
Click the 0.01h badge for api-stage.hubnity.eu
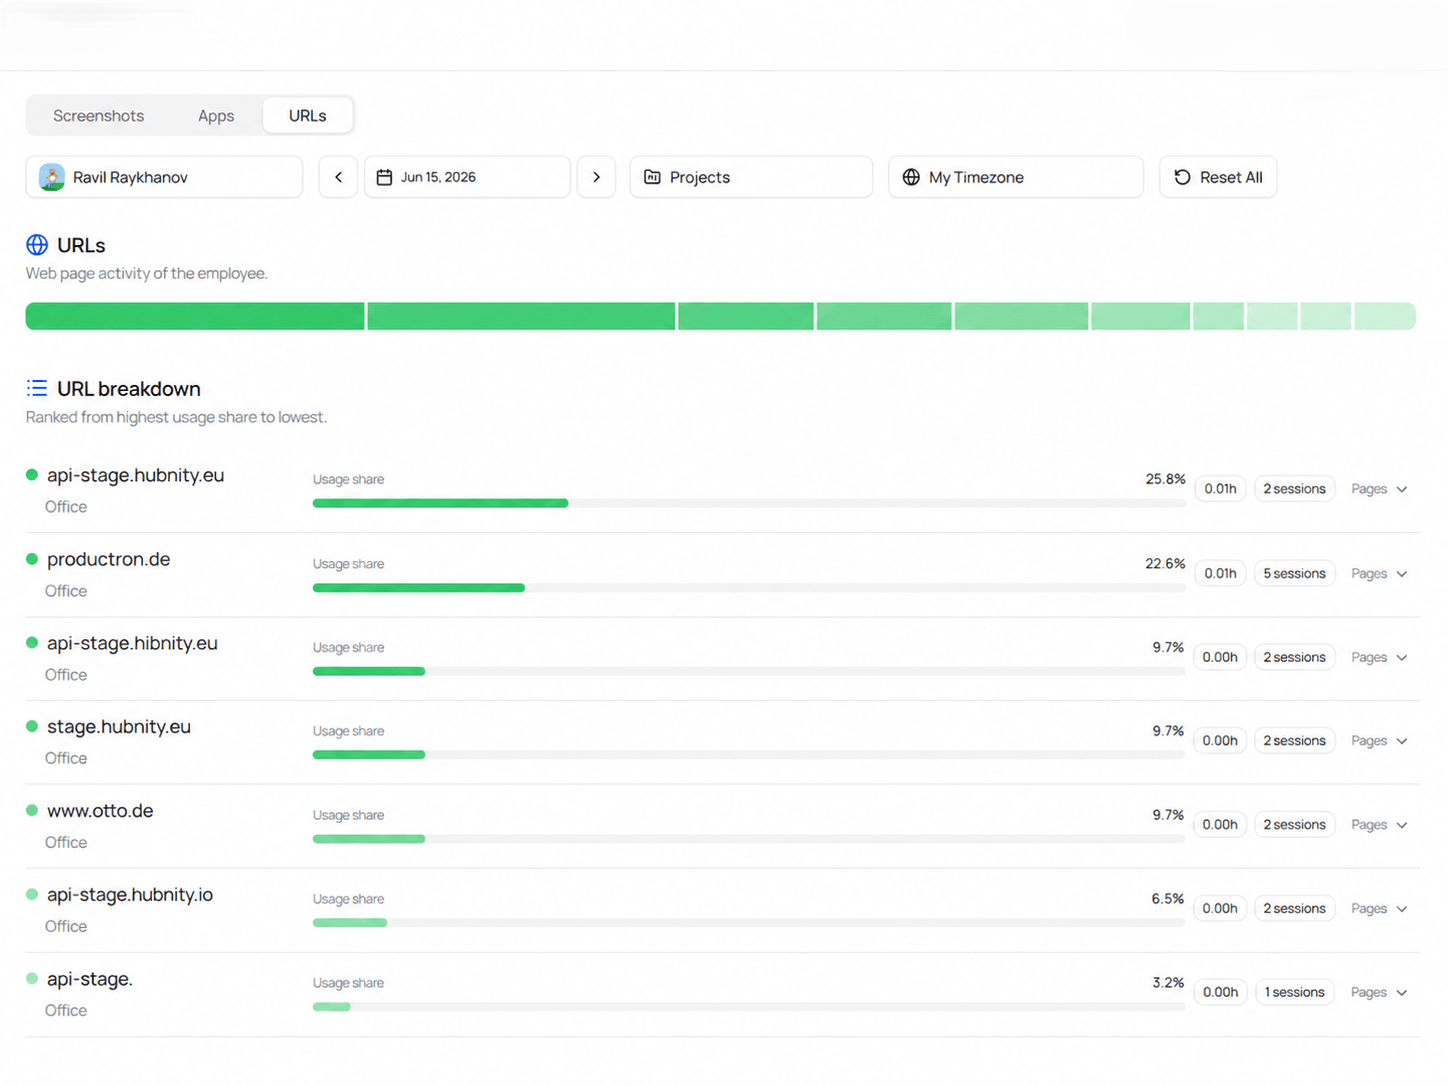[x=1220, y=489]
